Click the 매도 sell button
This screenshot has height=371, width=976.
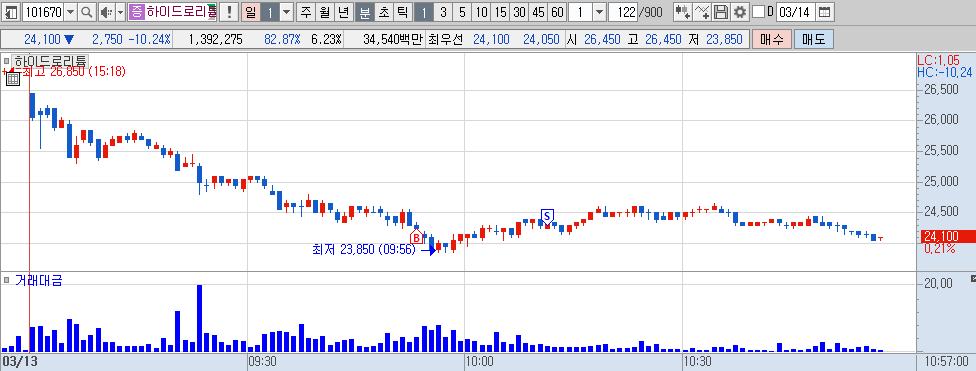point(814,39)
